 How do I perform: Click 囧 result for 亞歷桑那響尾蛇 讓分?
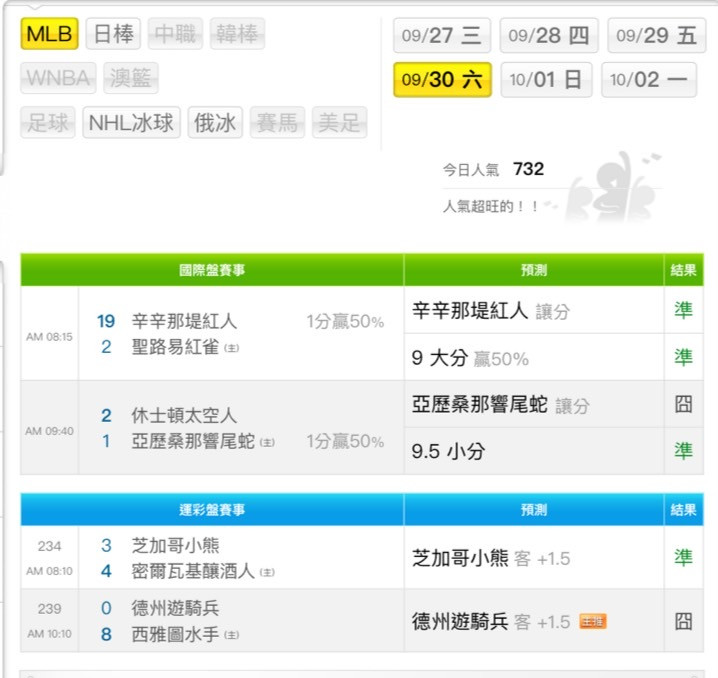coord(683,404)
